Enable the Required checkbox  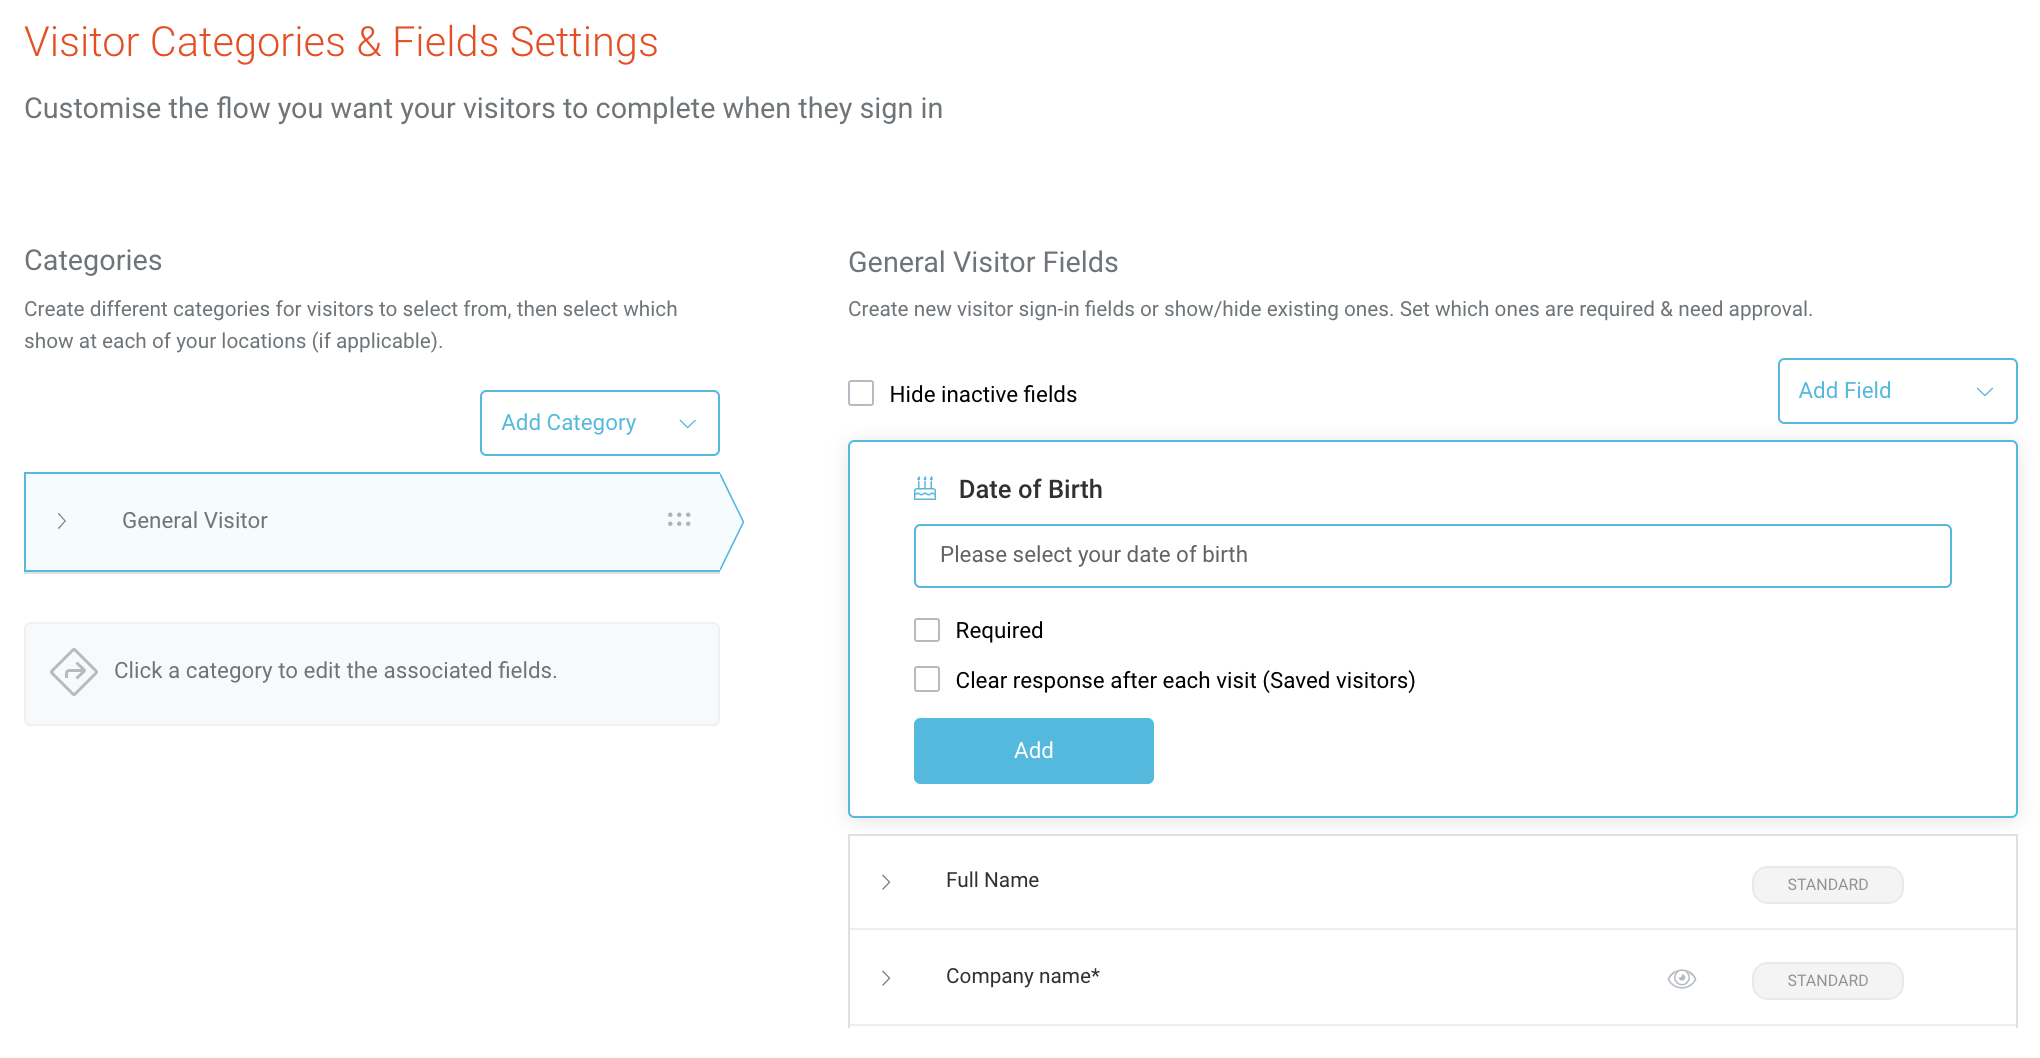[927, 630]
